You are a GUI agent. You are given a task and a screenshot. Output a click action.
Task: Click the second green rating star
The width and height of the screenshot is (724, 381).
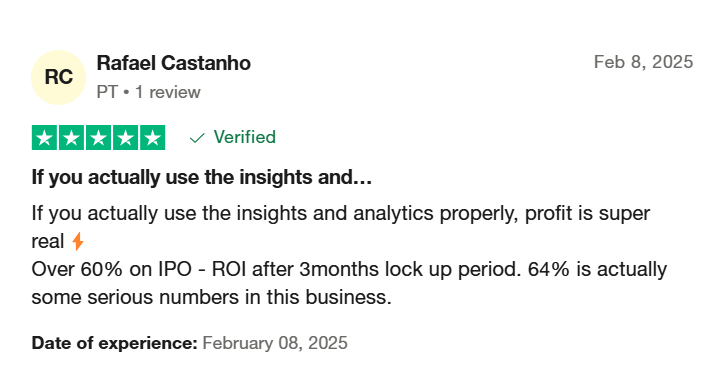point(71,138)
